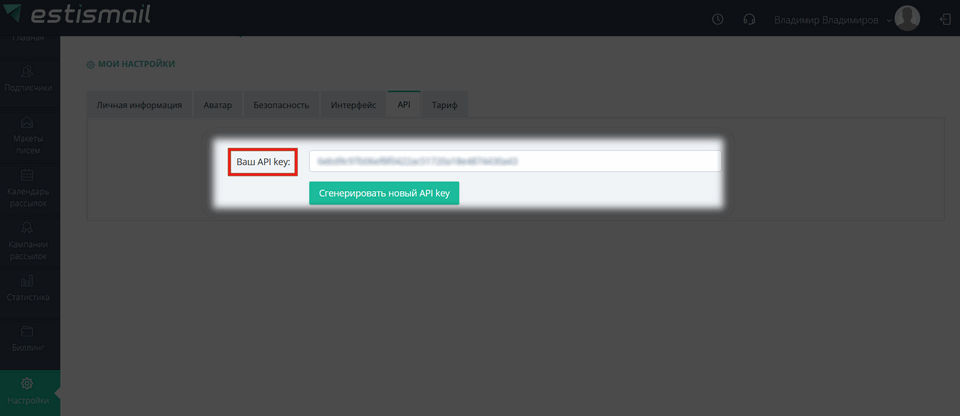Open Настройки in sidebar
The image size is (960, 416).
point(28,392)
